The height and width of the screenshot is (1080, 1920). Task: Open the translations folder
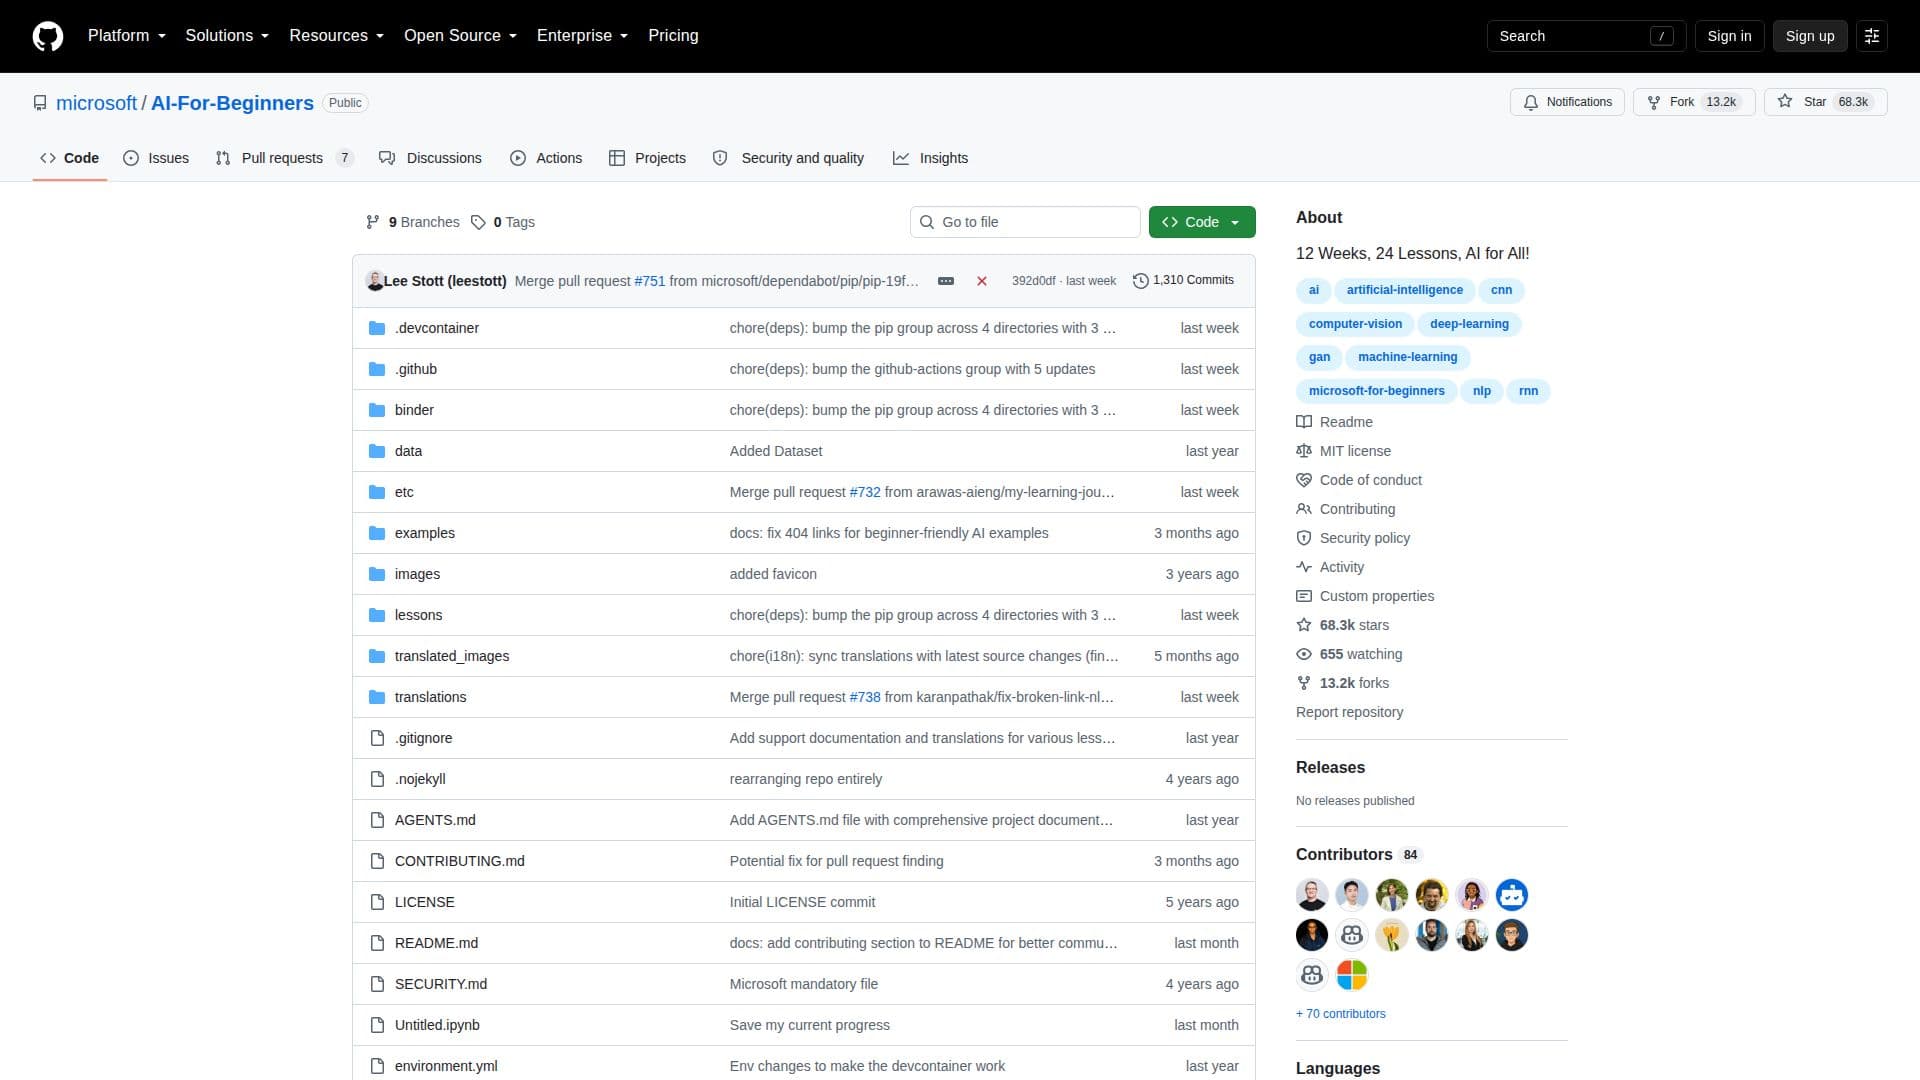click(430, 697)
